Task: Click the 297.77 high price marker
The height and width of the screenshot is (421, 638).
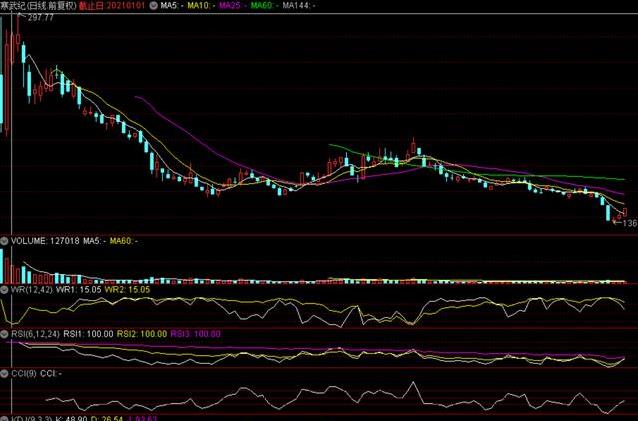Action: click(41, 18)
